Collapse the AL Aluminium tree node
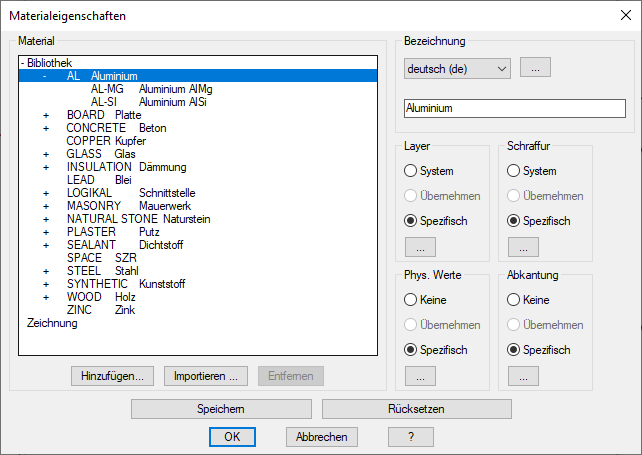Screen dimensions: 642x455 point(46,76)
